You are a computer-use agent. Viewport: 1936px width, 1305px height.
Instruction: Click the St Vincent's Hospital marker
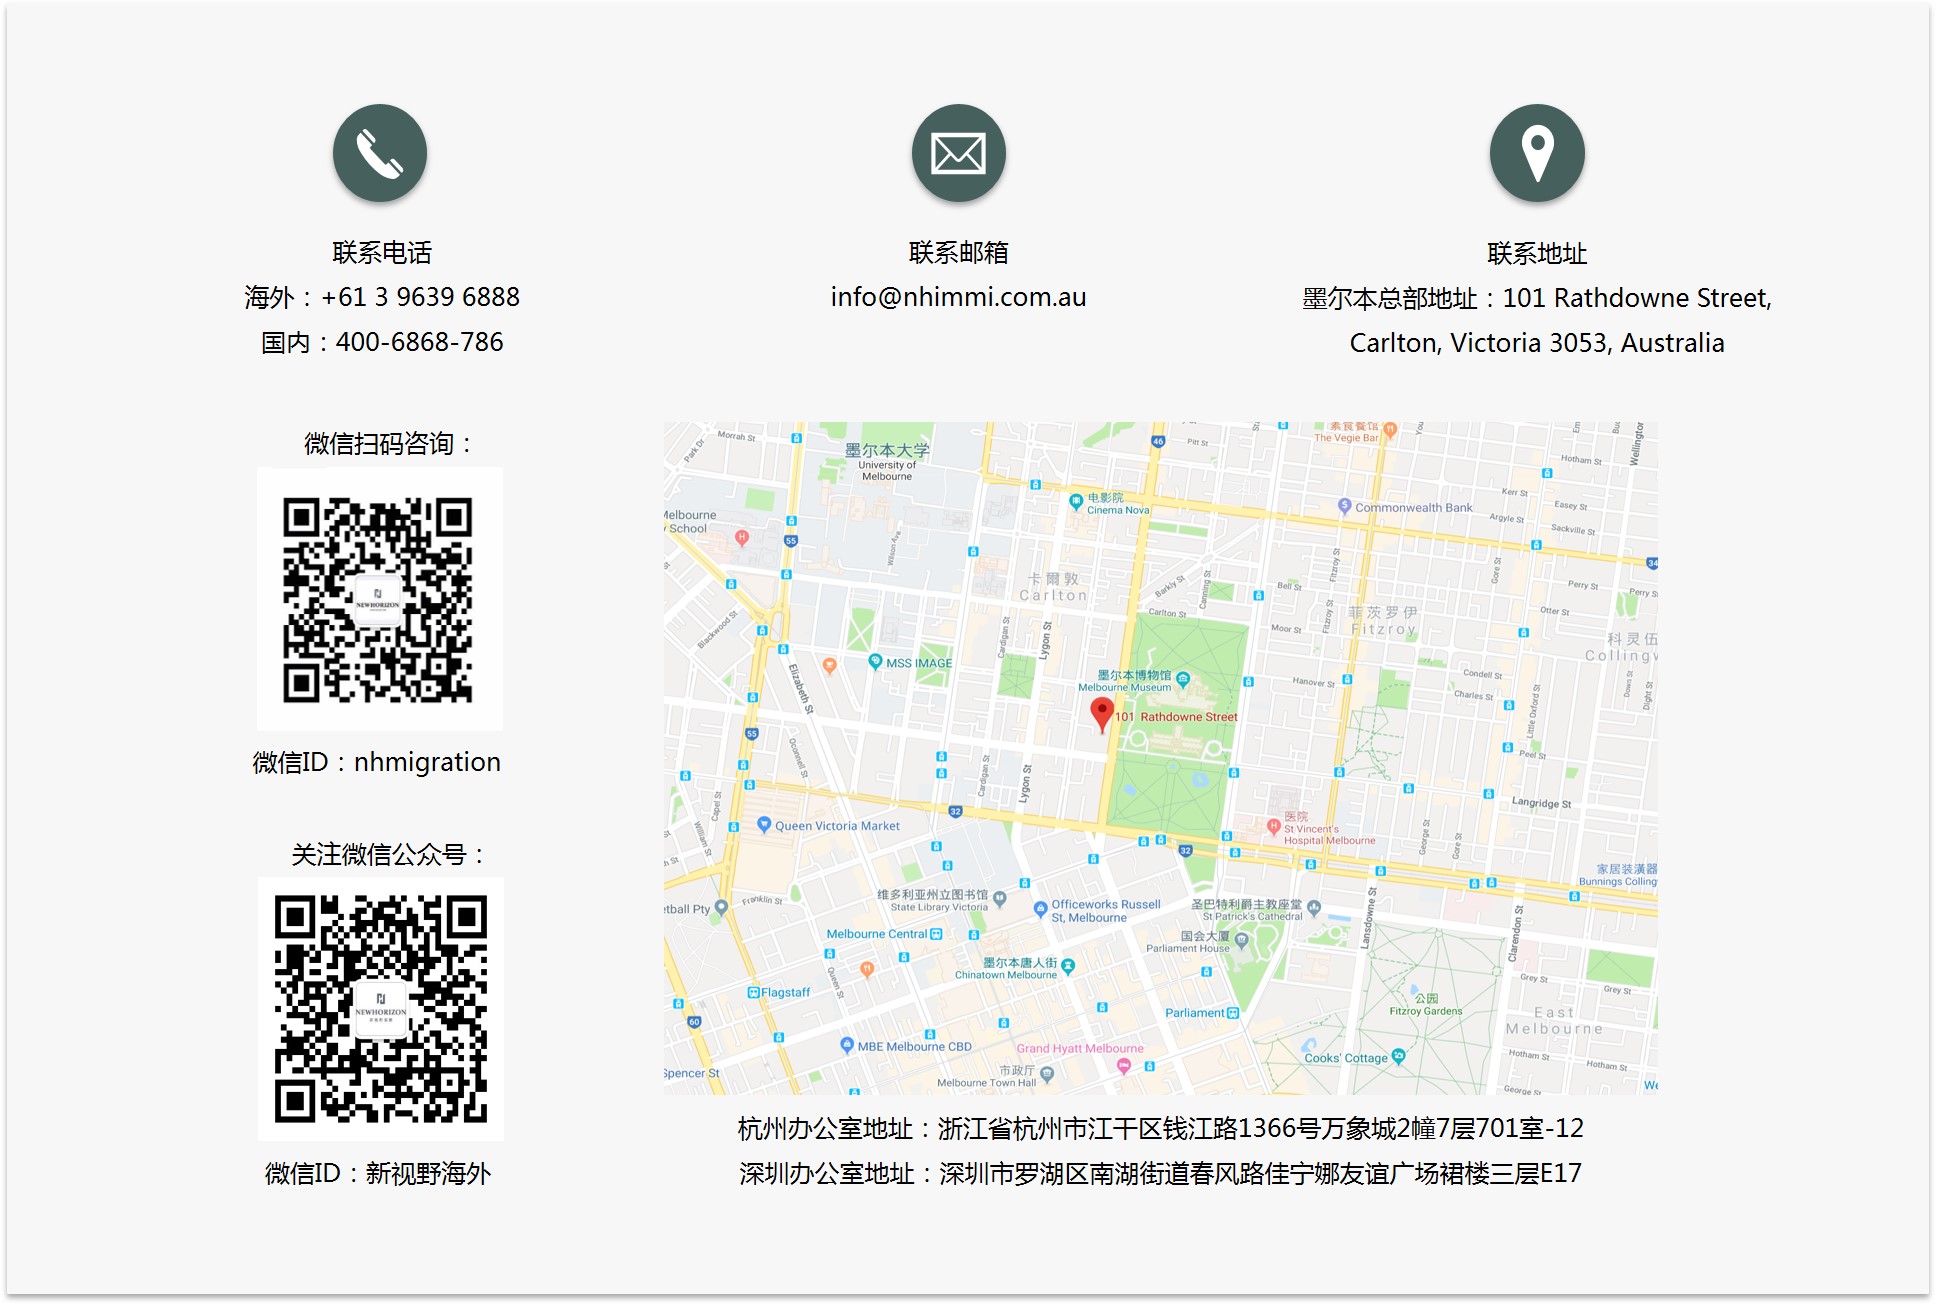(1273, 827)
